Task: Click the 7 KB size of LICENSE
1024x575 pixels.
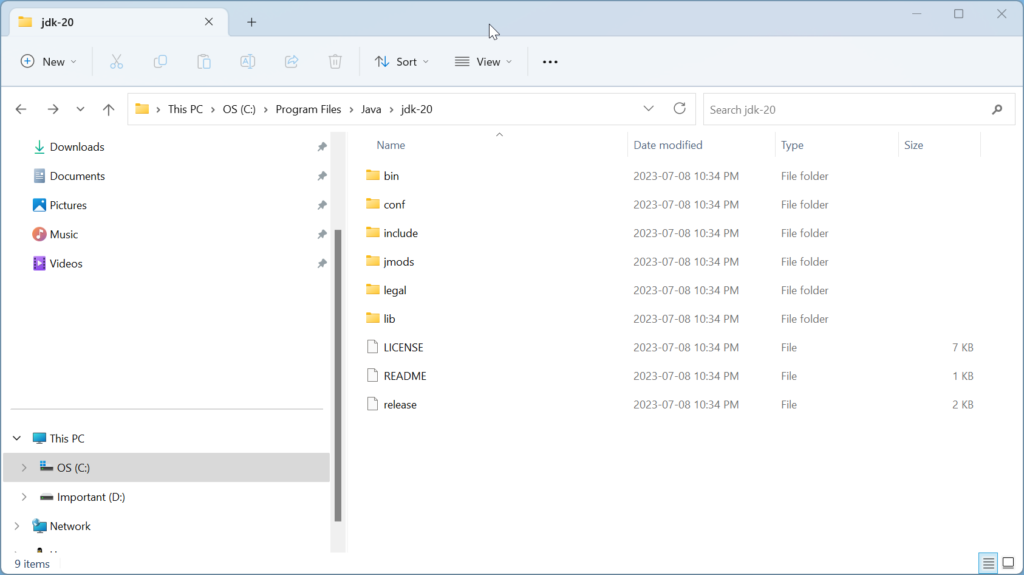Action: (963, 348)
